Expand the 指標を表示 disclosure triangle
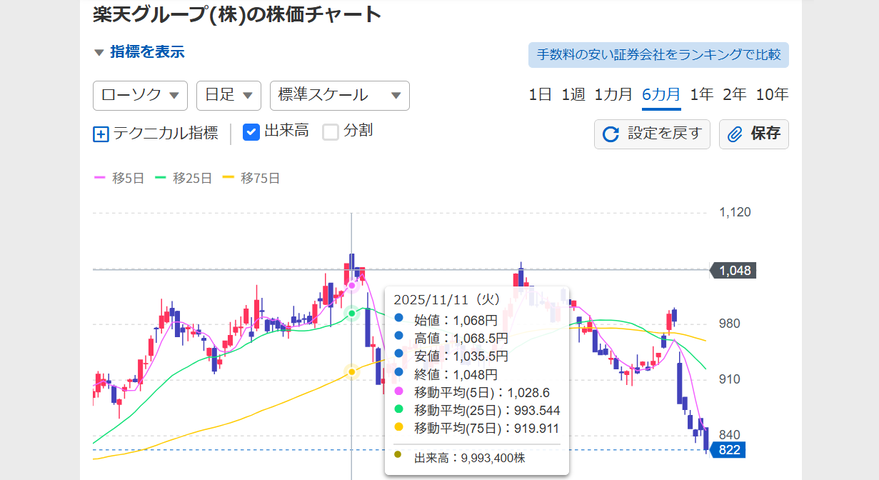The image size is (879, 480). (x=99, y=53)
